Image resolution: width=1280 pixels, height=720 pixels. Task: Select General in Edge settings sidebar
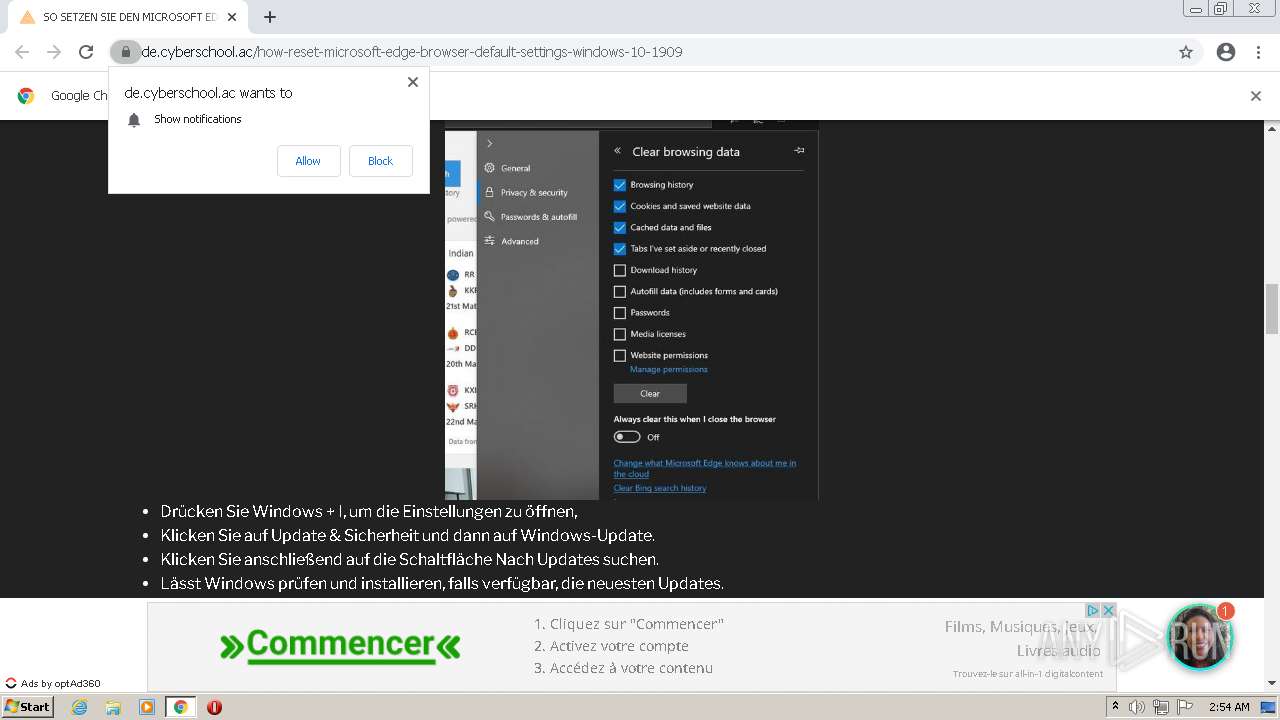[507, 168]
